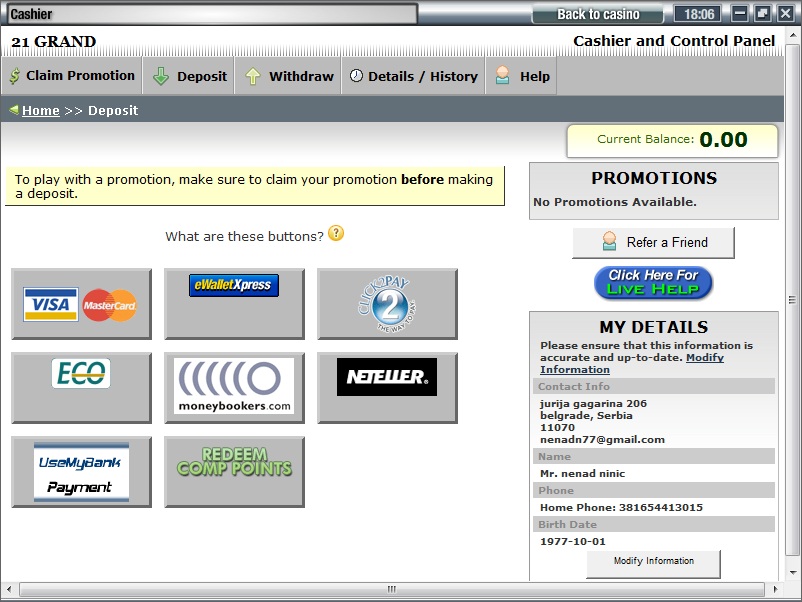
Task: Click the 'belgrade, Serbia' address line
Action: pyautogui.click(x=586, y=416)
